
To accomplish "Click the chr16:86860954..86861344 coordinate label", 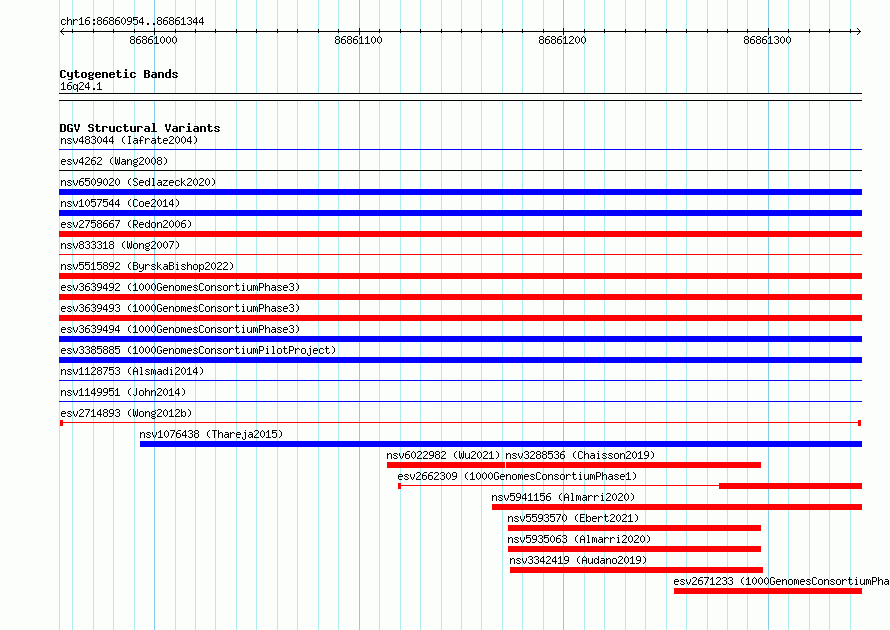I will click(x=132, y=21).
